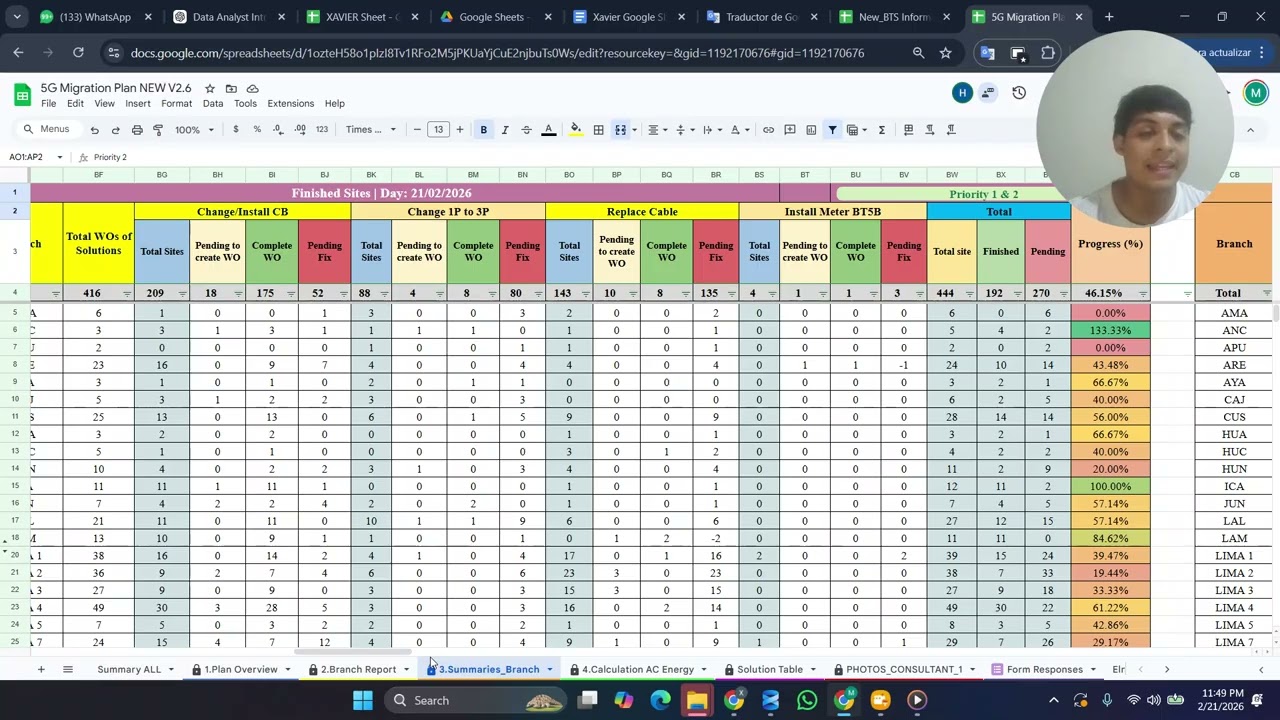This screenshot has height=720, width=1280.
Task: Open the File menu
Action: 48,104
